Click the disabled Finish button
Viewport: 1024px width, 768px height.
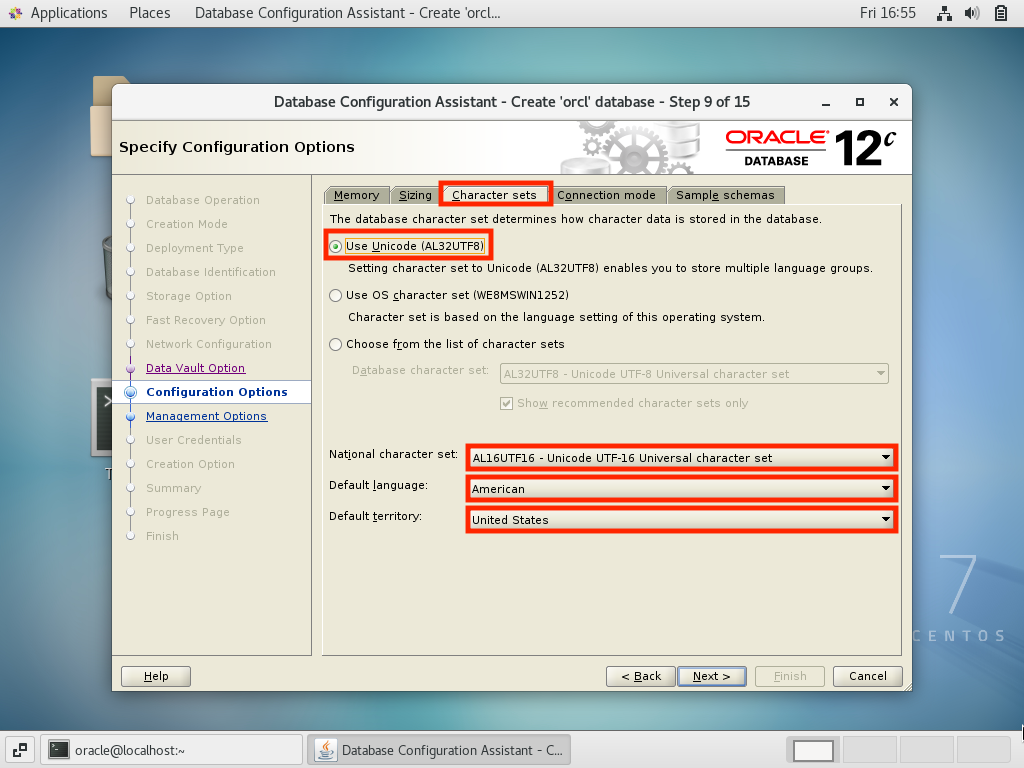pyautogui.click(x=790, y=677)
